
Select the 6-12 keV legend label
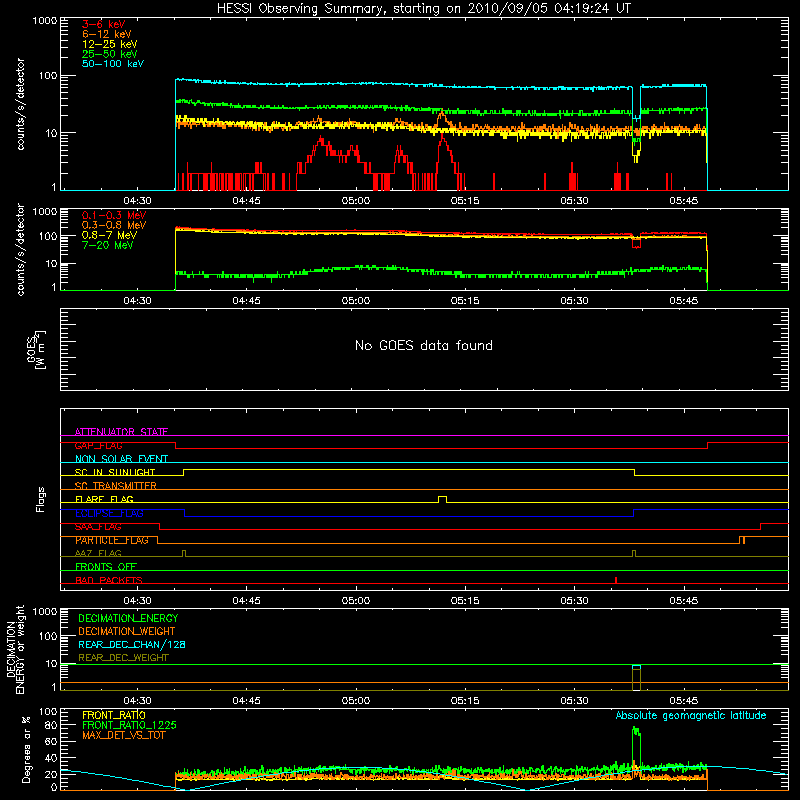click(x=107, y=34)
